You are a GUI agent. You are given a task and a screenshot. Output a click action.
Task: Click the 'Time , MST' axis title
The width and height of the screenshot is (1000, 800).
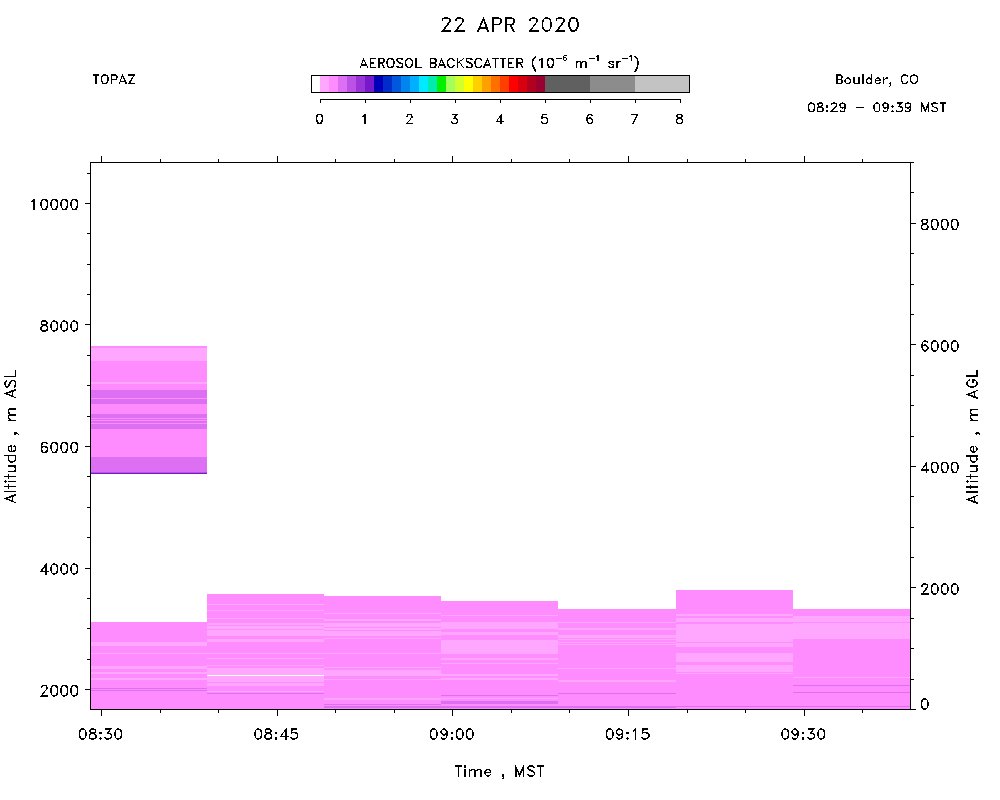(499, 772)
